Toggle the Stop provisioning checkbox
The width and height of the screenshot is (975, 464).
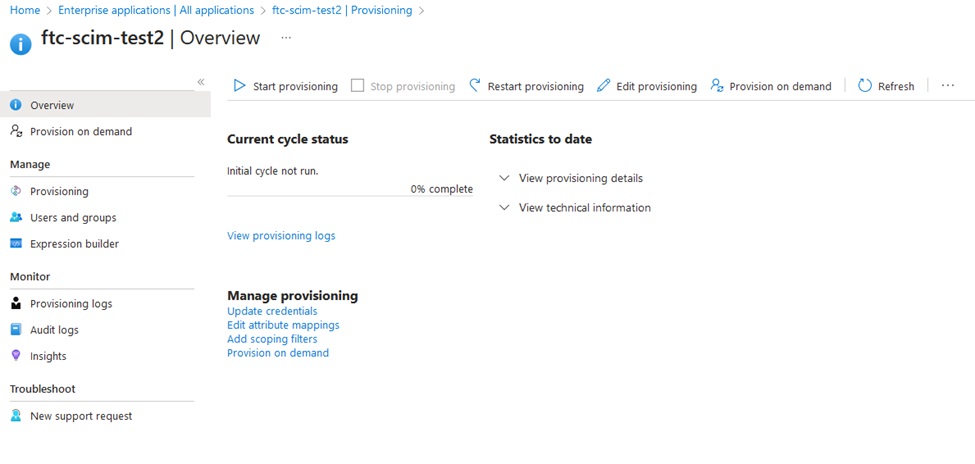357,86
